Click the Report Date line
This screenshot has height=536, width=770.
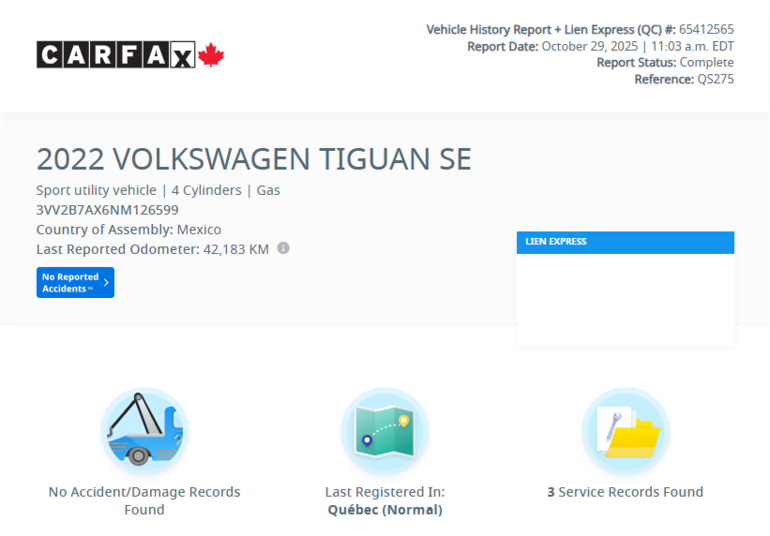[x=600, y=46]
